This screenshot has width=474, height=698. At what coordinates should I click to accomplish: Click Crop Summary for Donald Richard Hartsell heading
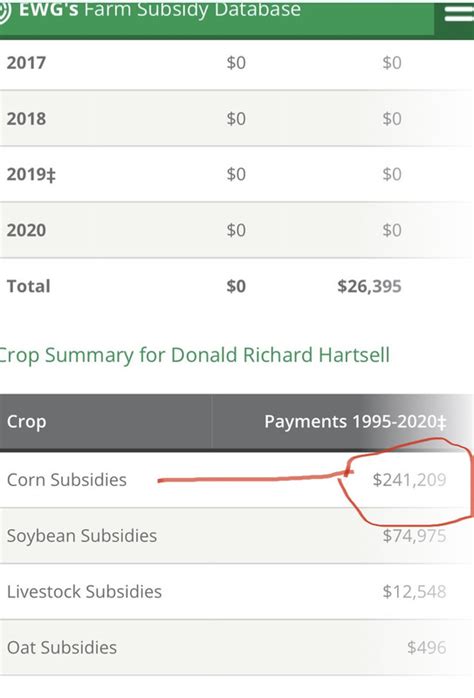point(194,356)
